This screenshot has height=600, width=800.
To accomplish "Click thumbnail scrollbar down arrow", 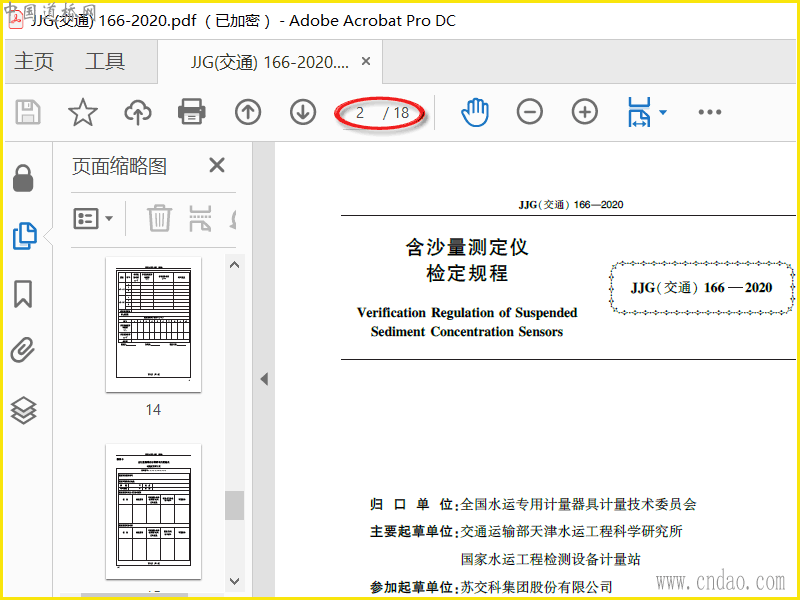I will (x=235, y=581).
